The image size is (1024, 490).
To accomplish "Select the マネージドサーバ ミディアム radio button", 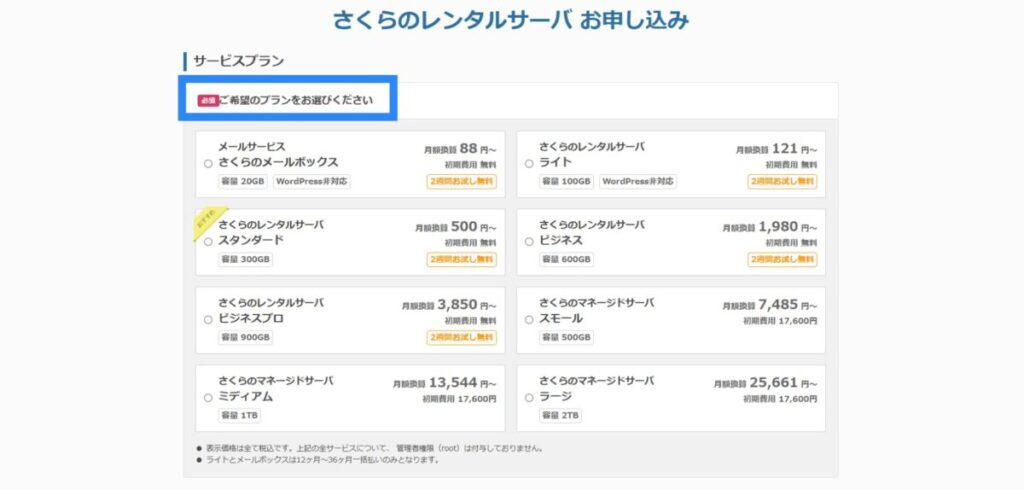I will [208, 397].
